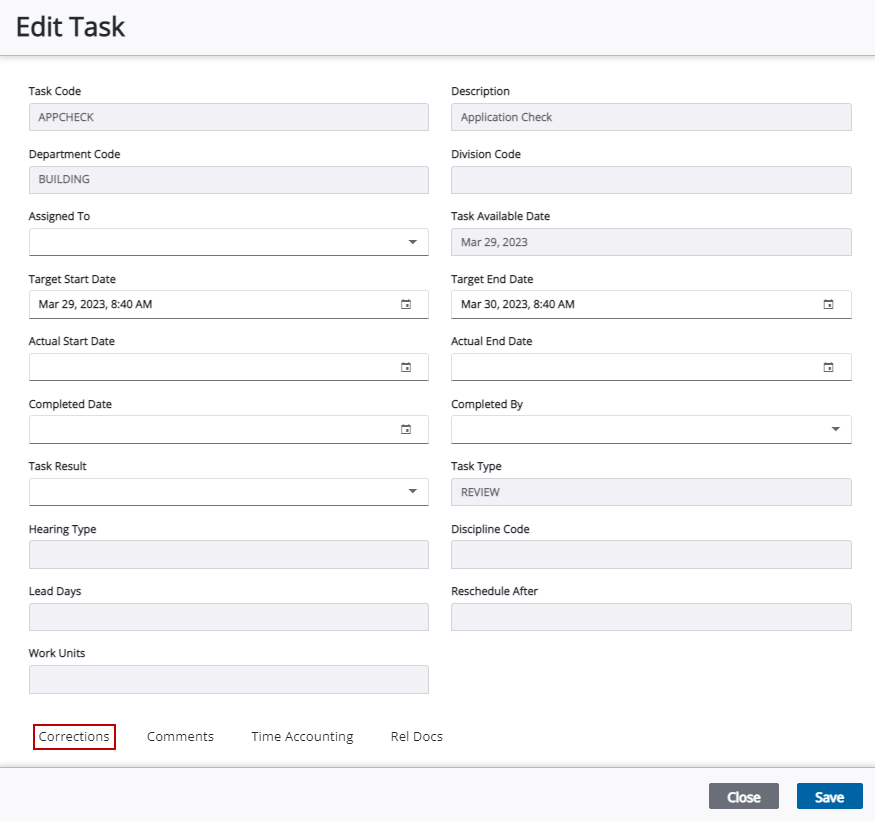This screenshot has height=821, width=875.
Task: Switch to the Corrections tab
Action: pos(74,737)
